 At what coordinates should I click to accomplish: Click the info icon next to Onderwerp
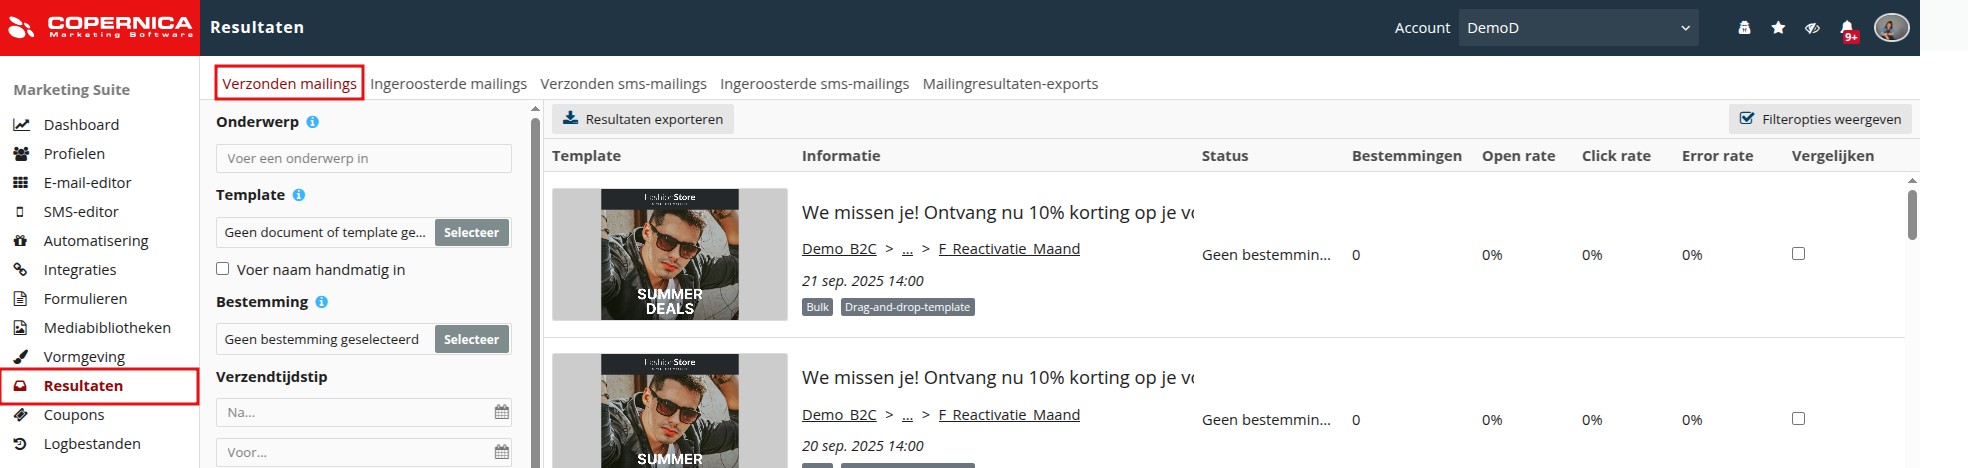coord(312,122)
